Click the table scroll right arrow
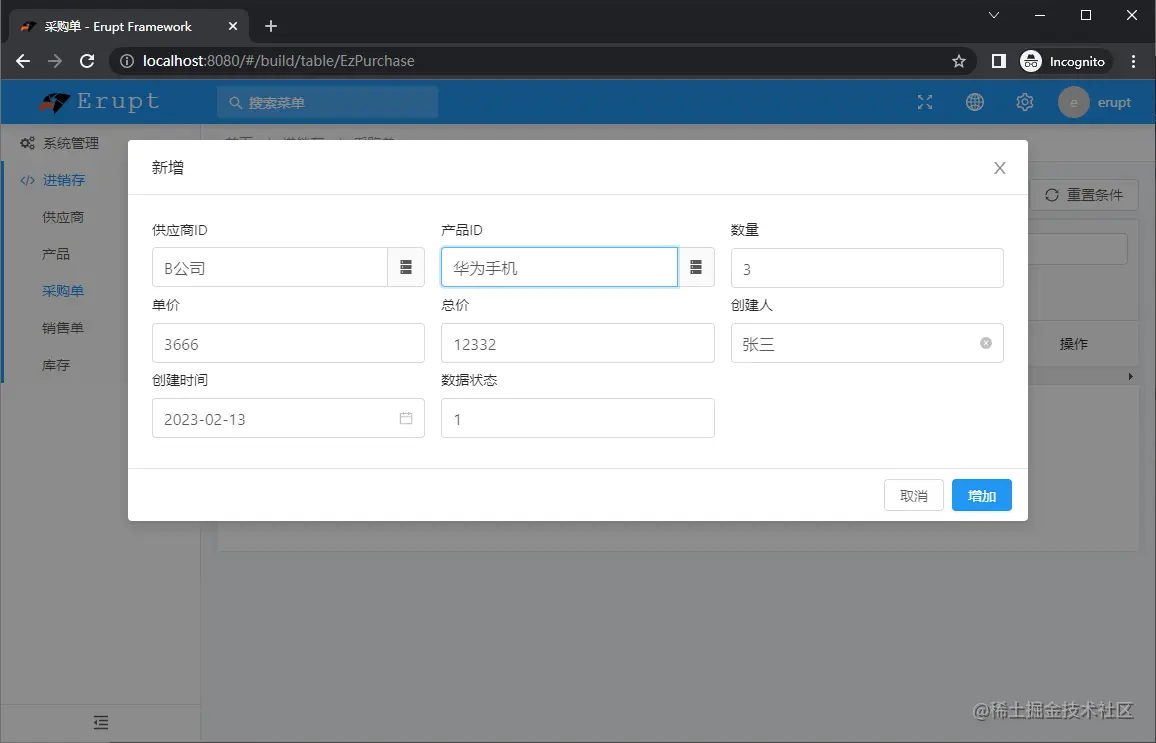 pos(1130,377)
